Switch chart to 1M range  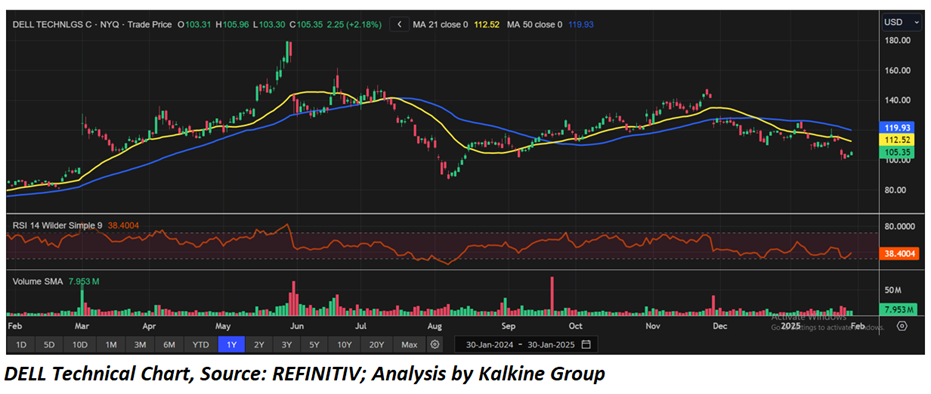pyautogui.click(x=110, y=345)
